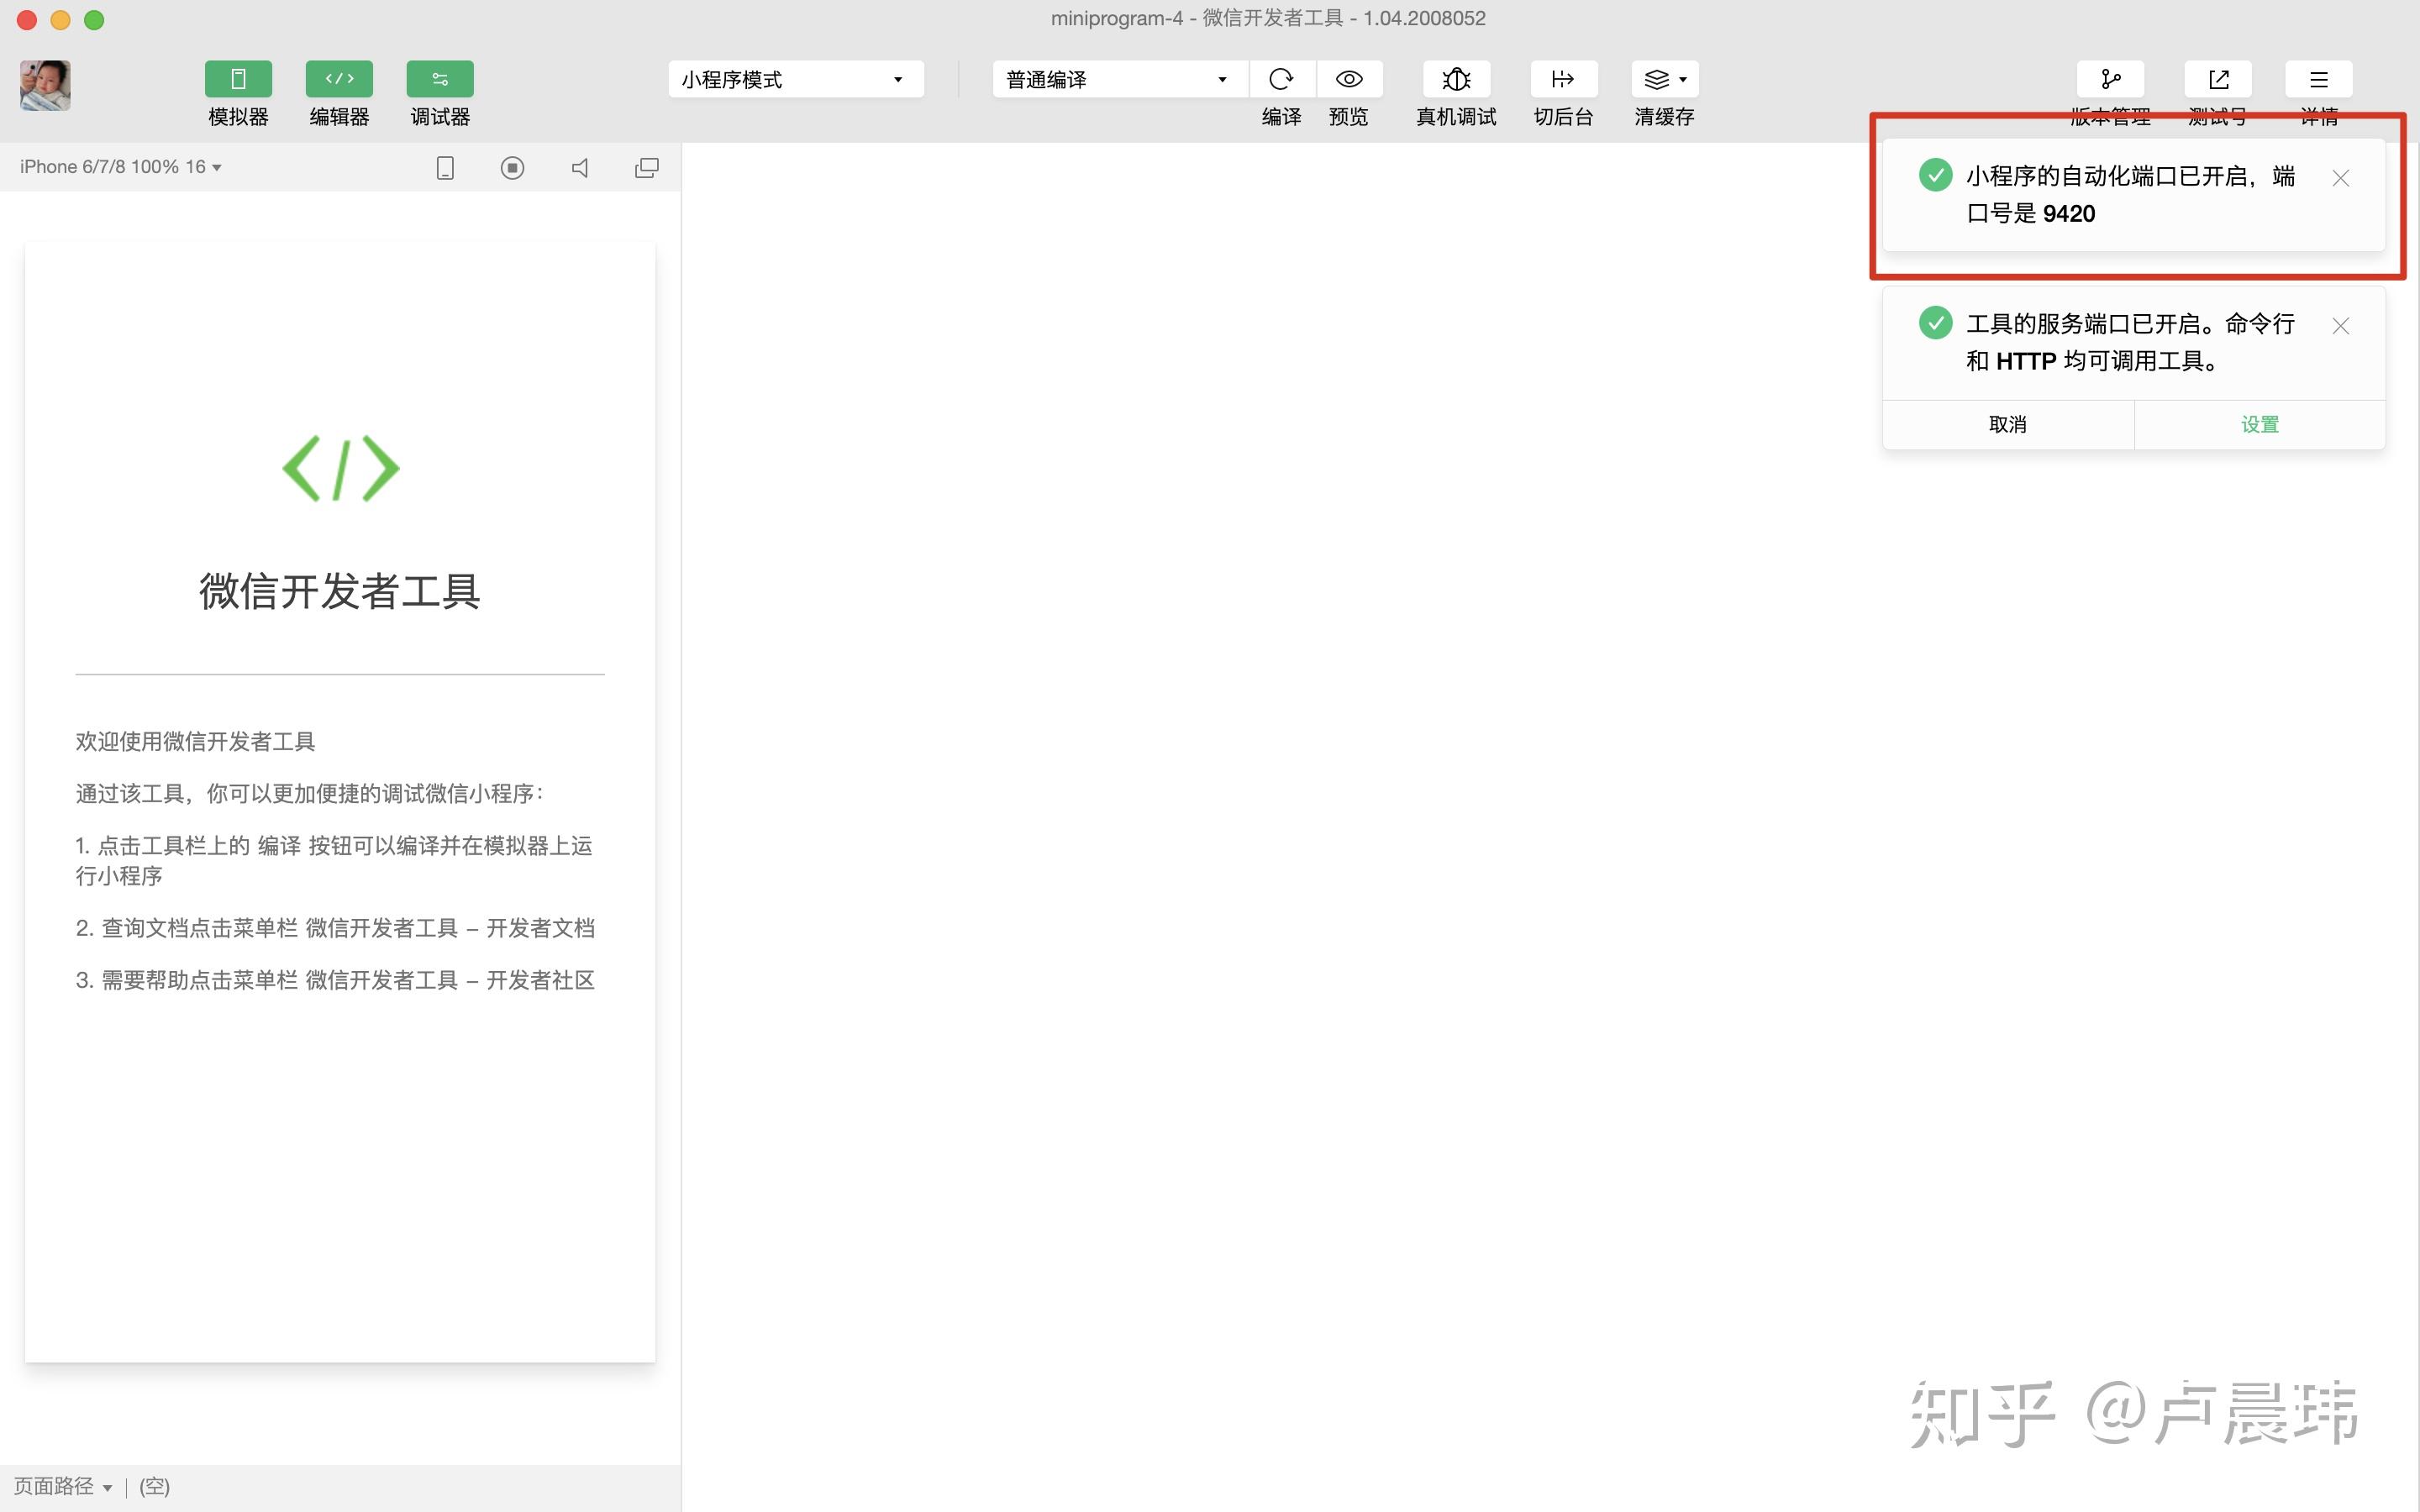Click the 预览 preview eye icon

(1349, 79)
